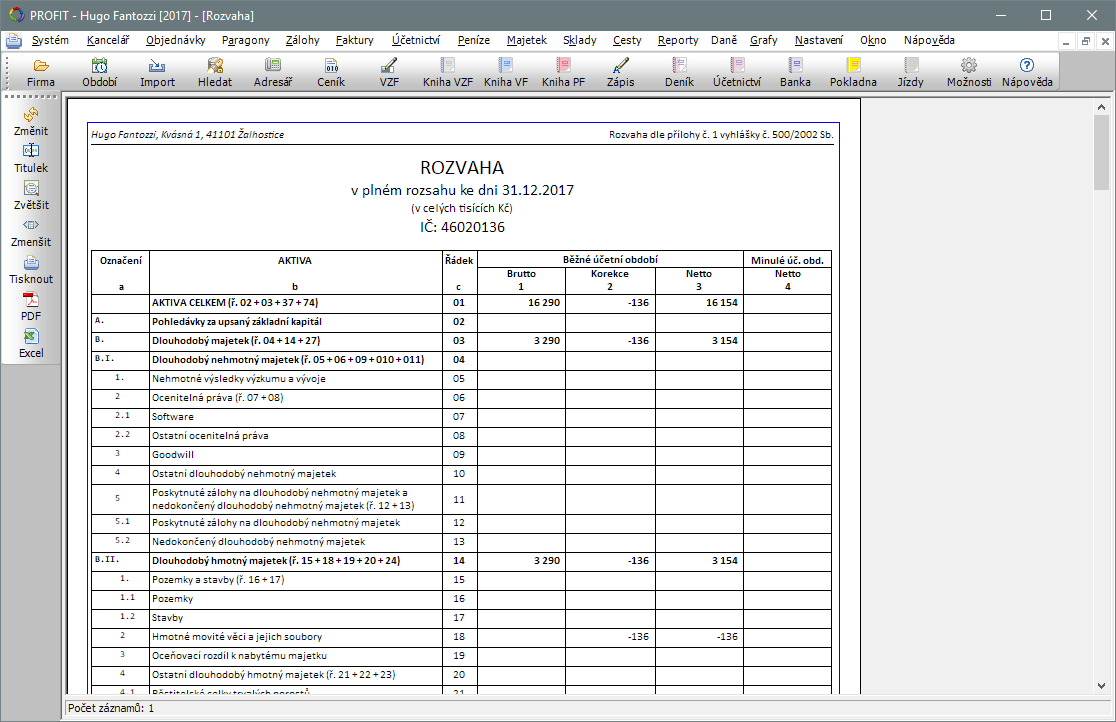Viewport: 1116px width, 722px height.
Task: Open the Objednávky menu
Action: pos(175,41)
